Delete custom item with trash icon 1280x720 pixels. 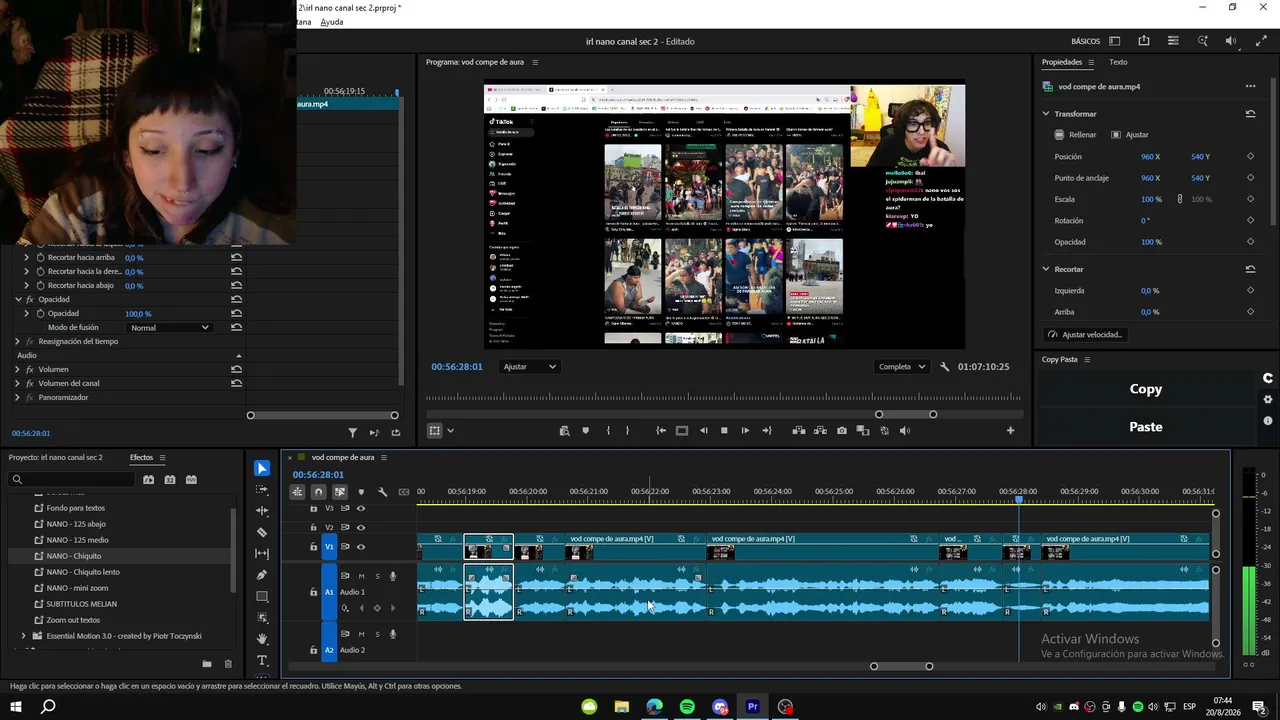[228, 664]
